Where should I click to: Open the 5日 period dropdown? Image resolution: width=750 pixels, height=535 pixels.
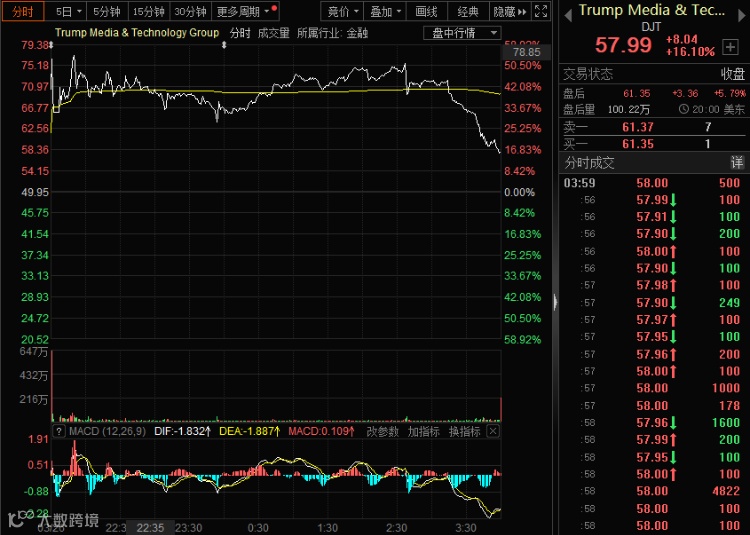68,11
